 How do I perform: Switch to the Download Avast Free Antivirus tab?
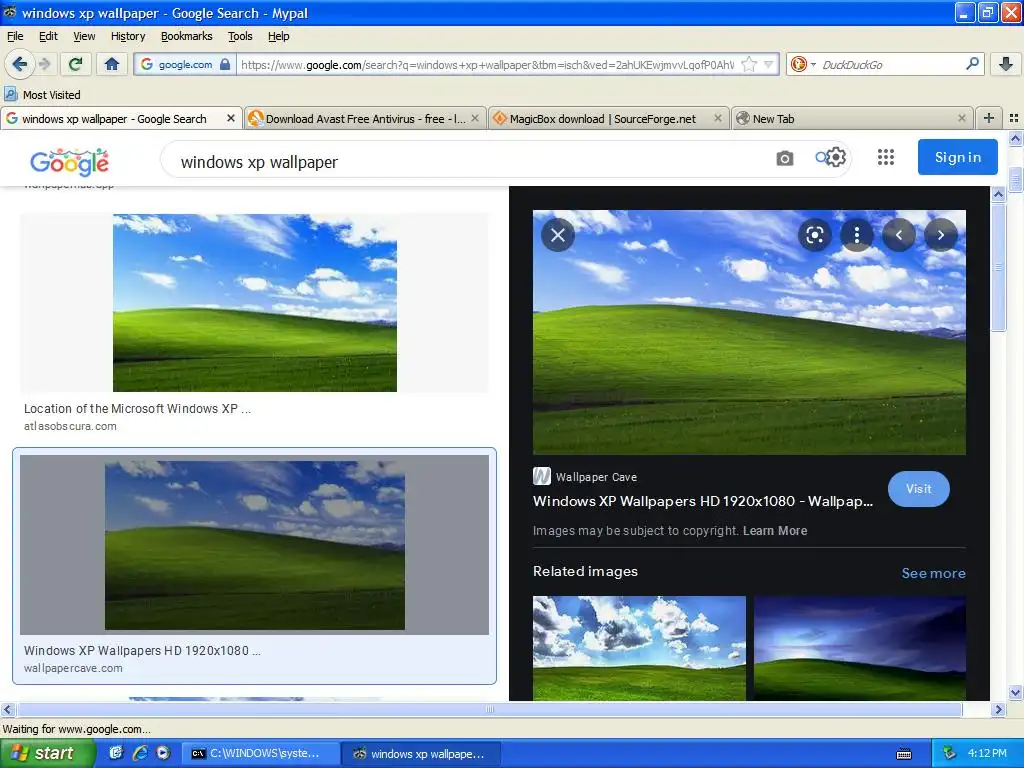click(x=365, y=118)
